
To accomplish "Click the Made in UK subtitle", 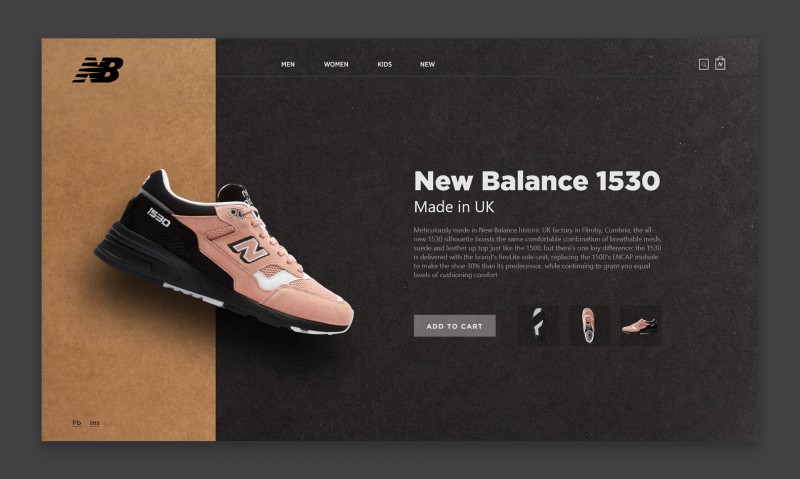I will point(454,207).
